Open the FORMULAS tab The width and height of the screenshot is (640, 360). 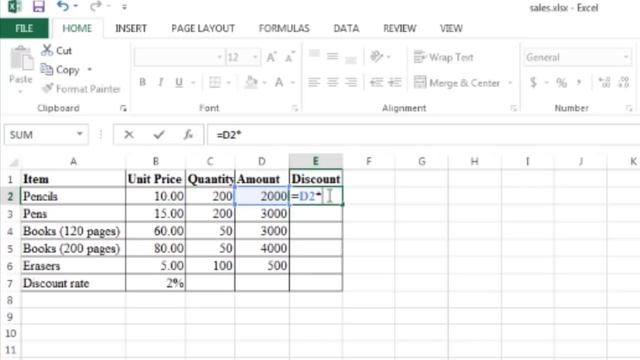click(x=284, y=28)
